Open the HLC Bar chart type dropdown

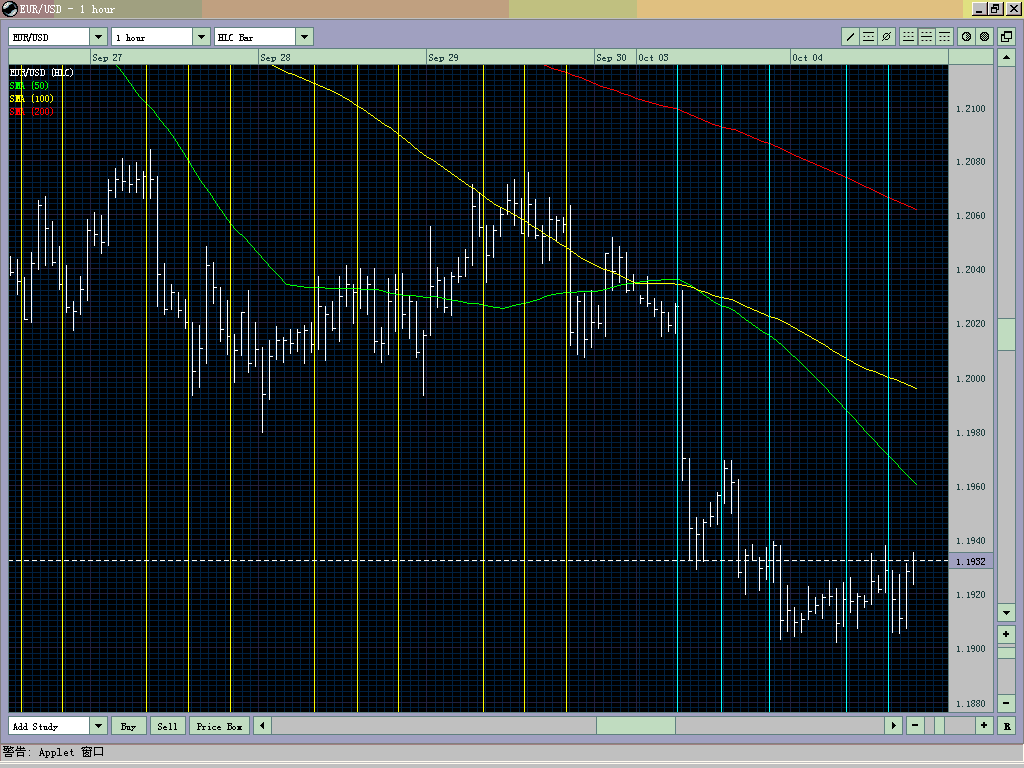[x=304, y=35]
